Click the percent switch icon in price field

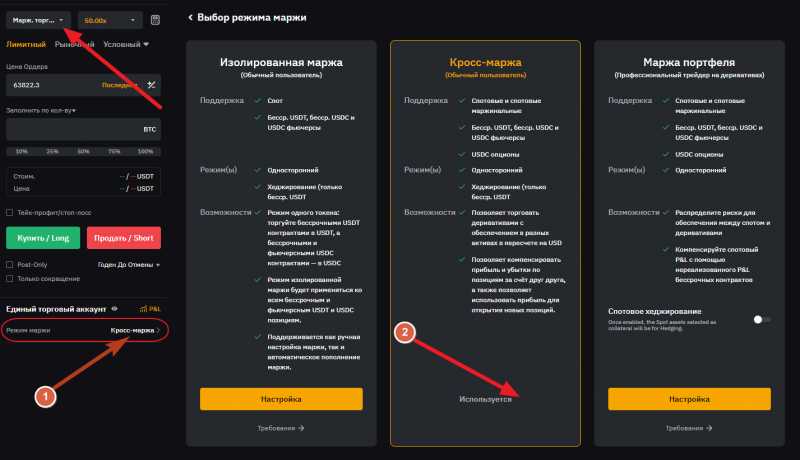151,85
